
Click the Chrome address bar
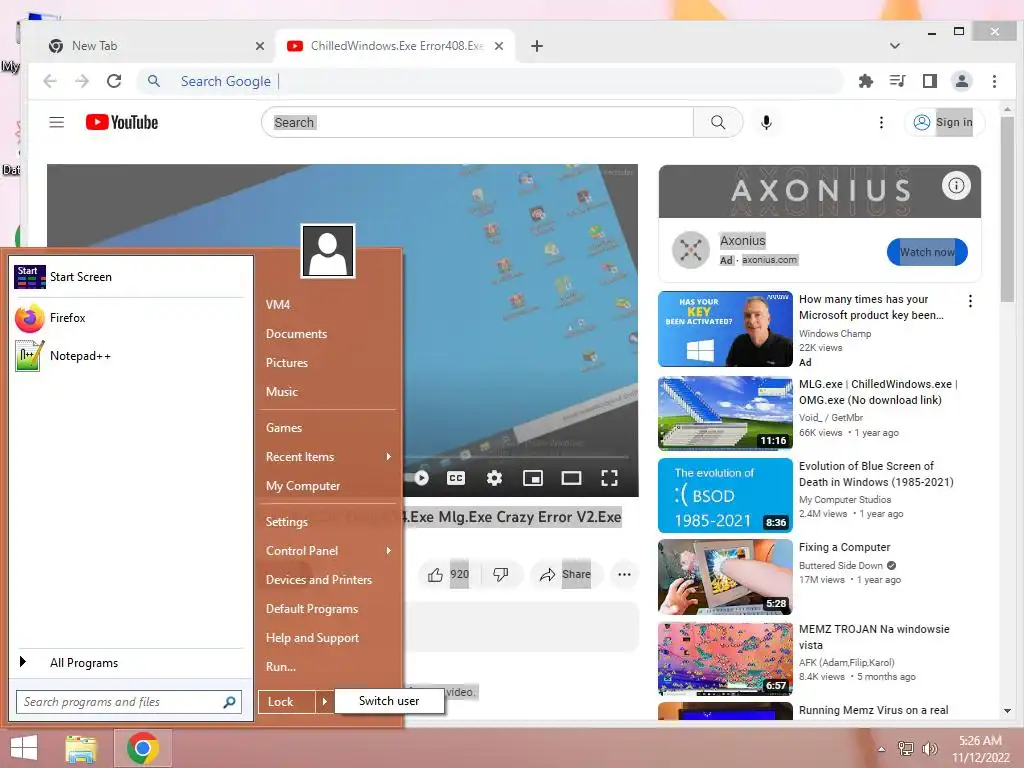490,81
